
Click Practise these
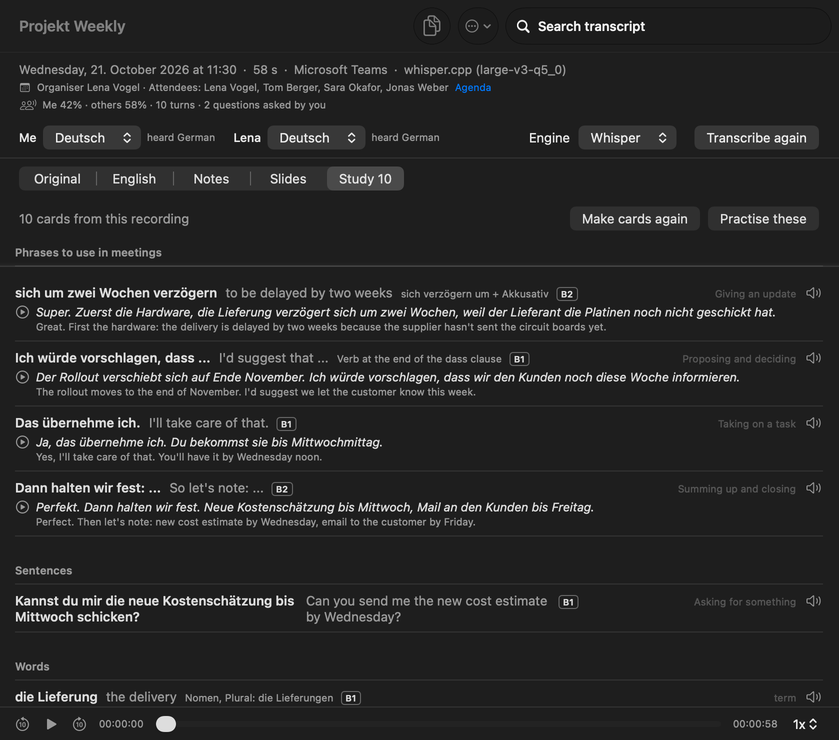click(x=762, y=219)
